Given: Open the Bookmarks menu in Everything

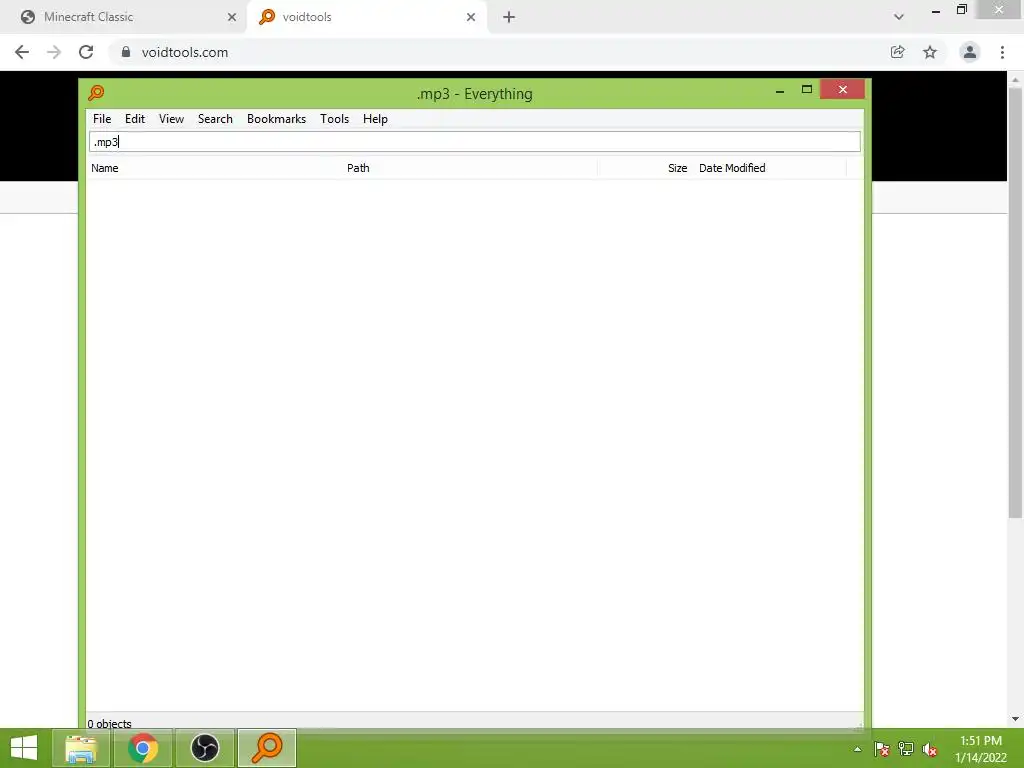Looking at the screenshot, I should [x=276, y=119].
